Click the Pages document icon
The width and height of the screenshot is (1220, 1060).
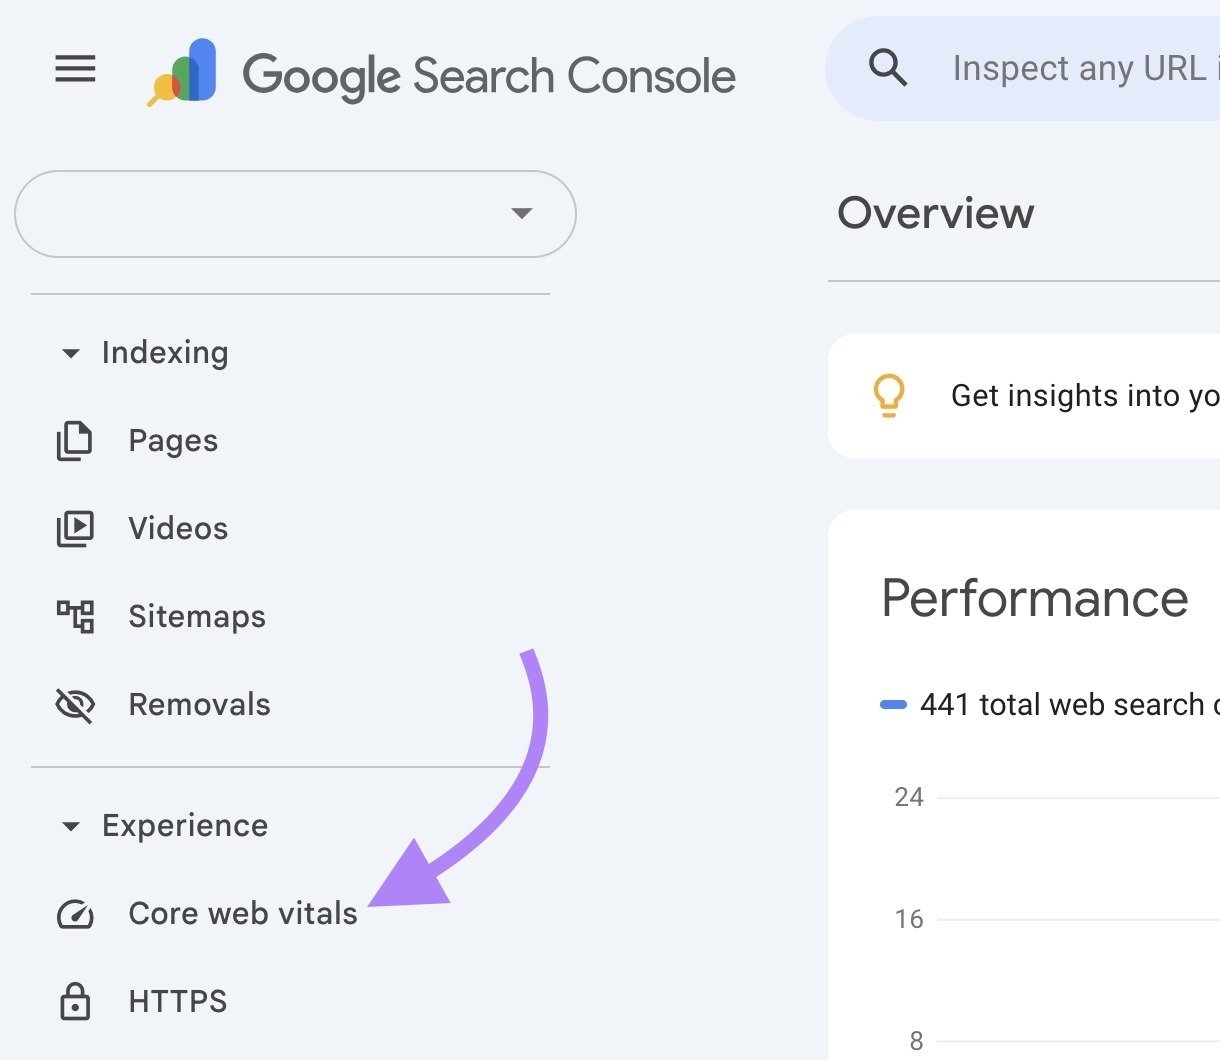pyautogui.click(x=75, y=441)
